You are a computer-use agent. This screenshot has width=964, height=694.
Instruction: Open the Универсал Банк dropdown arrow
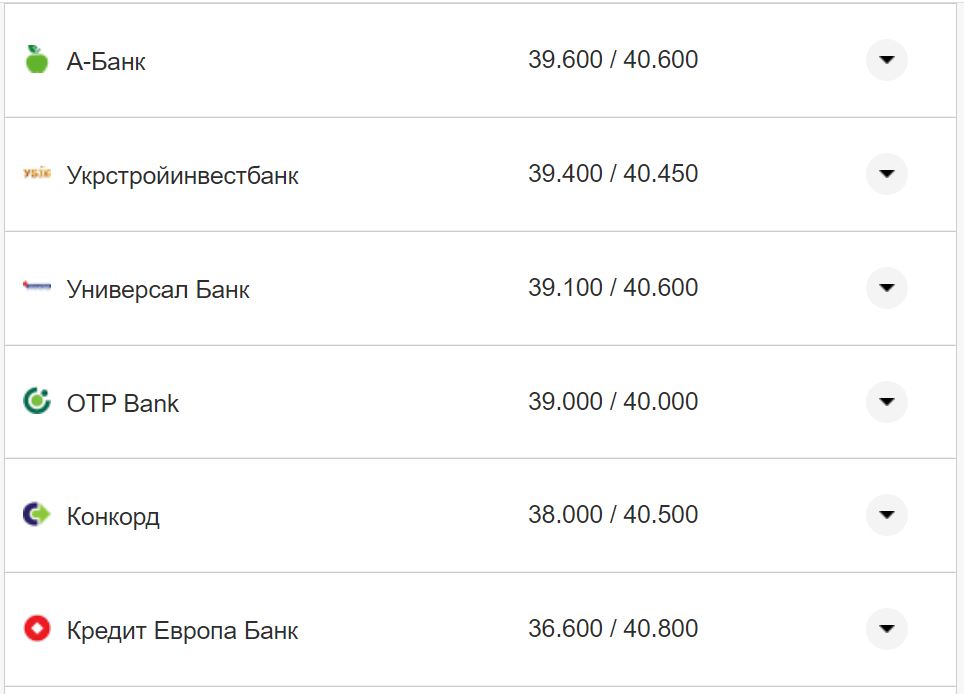[886, 288]
